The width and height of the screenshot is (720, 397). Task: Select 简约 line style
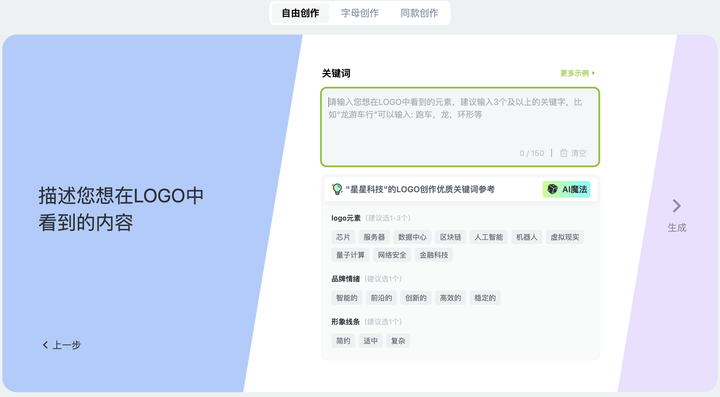click(x=343, y=341)
